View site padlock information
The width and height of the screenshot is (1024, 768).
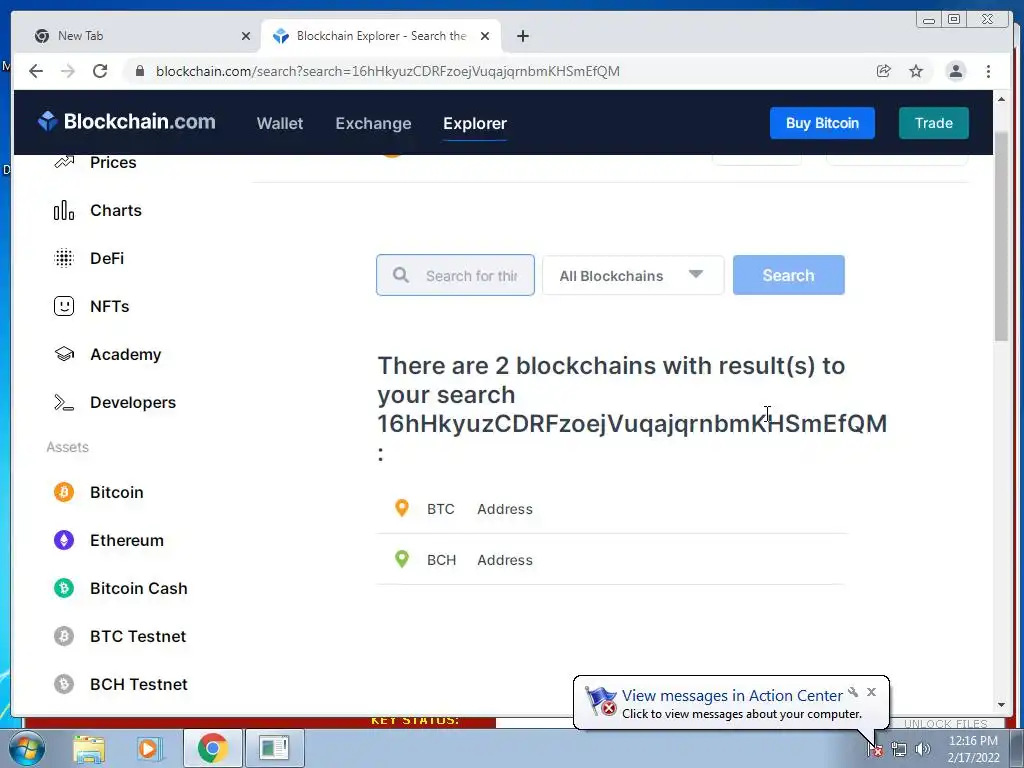(x=140, y=71)
